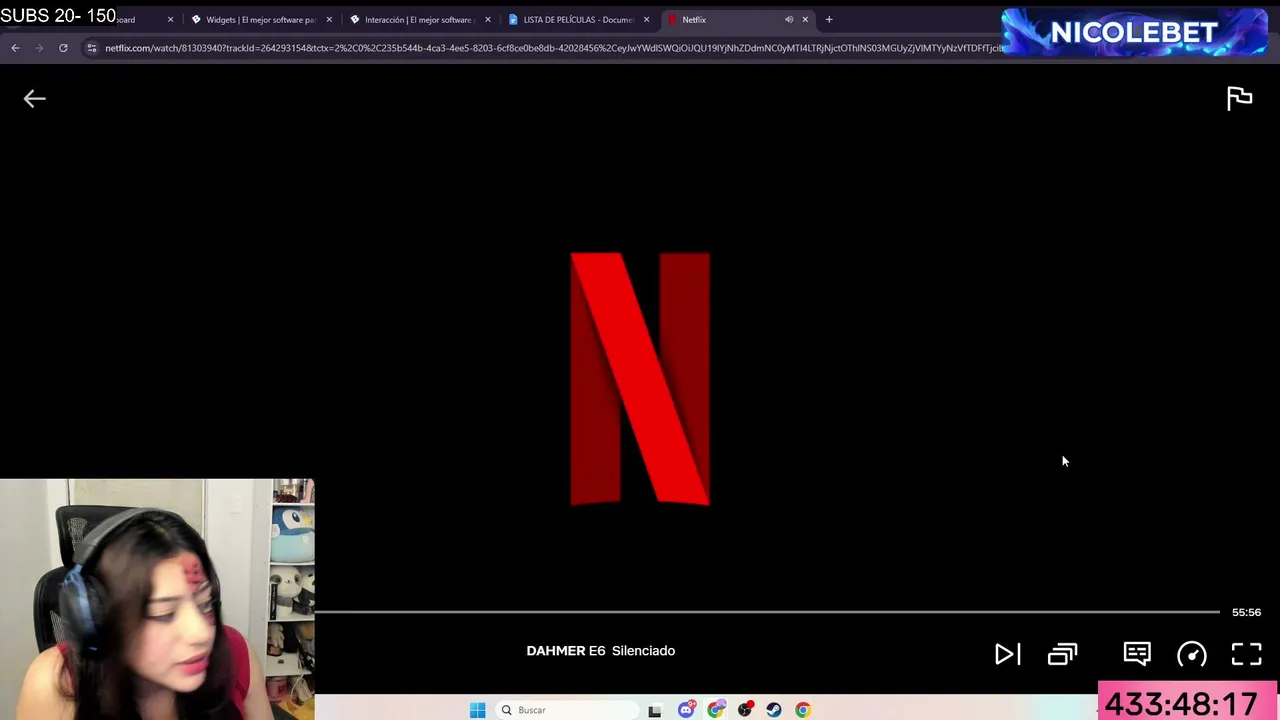This screenshot has width=1280, height=720.
Task: Open a new browser tab
Action: [829, 19]
